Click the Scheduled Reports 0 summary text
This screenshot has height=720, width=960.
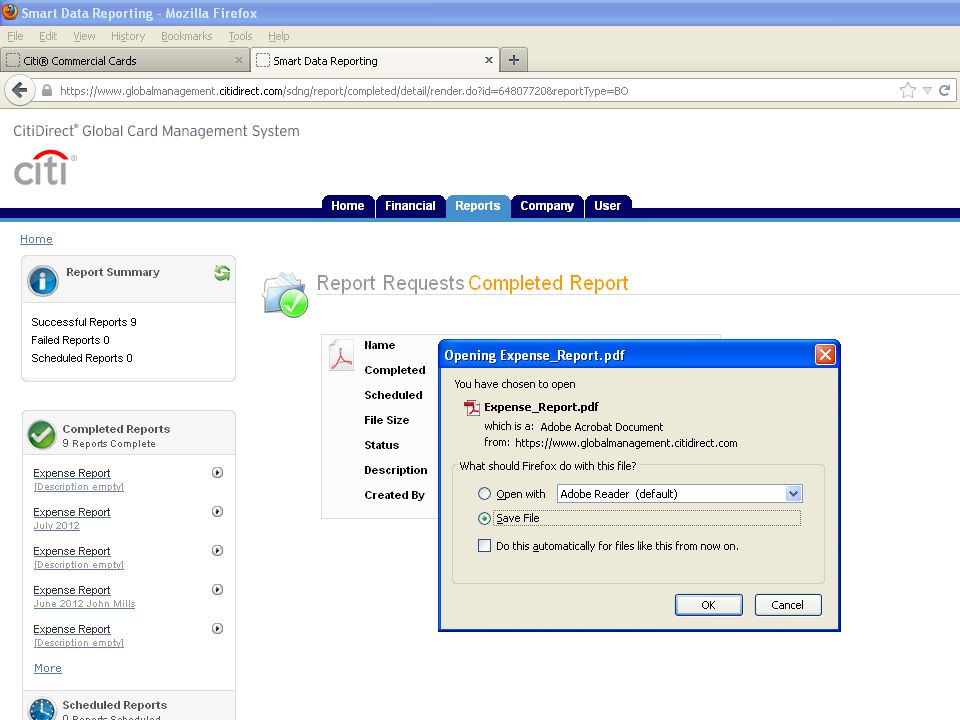point(81,358)
